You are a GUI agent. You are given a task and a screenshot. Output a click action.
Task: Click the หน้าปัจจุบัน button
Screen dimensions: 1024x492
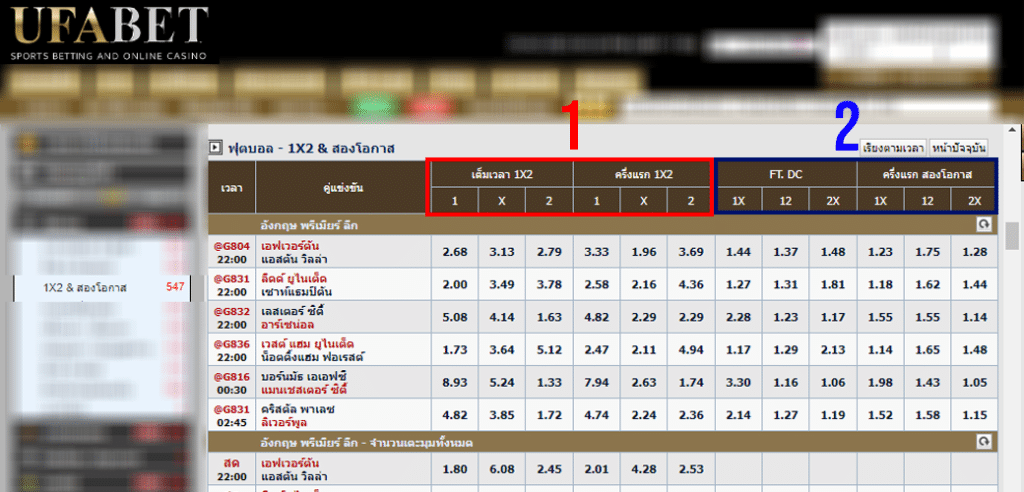click(959, 148)
